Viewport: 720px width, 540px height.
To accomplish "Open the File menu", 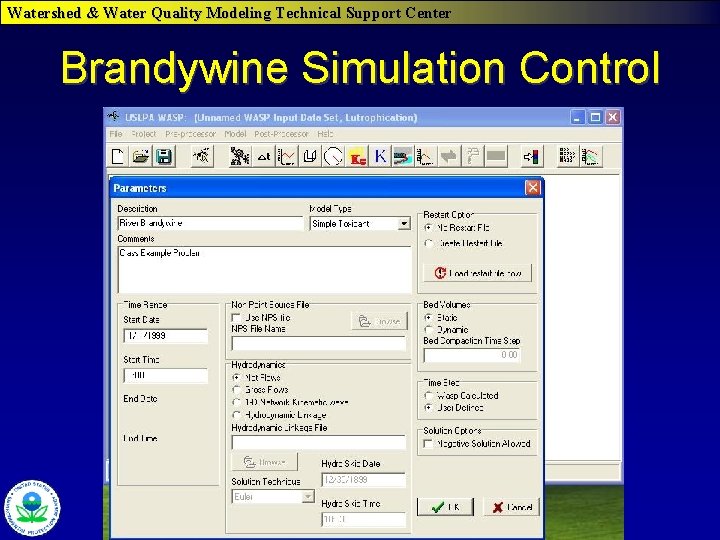I will [x=116, y=134].
